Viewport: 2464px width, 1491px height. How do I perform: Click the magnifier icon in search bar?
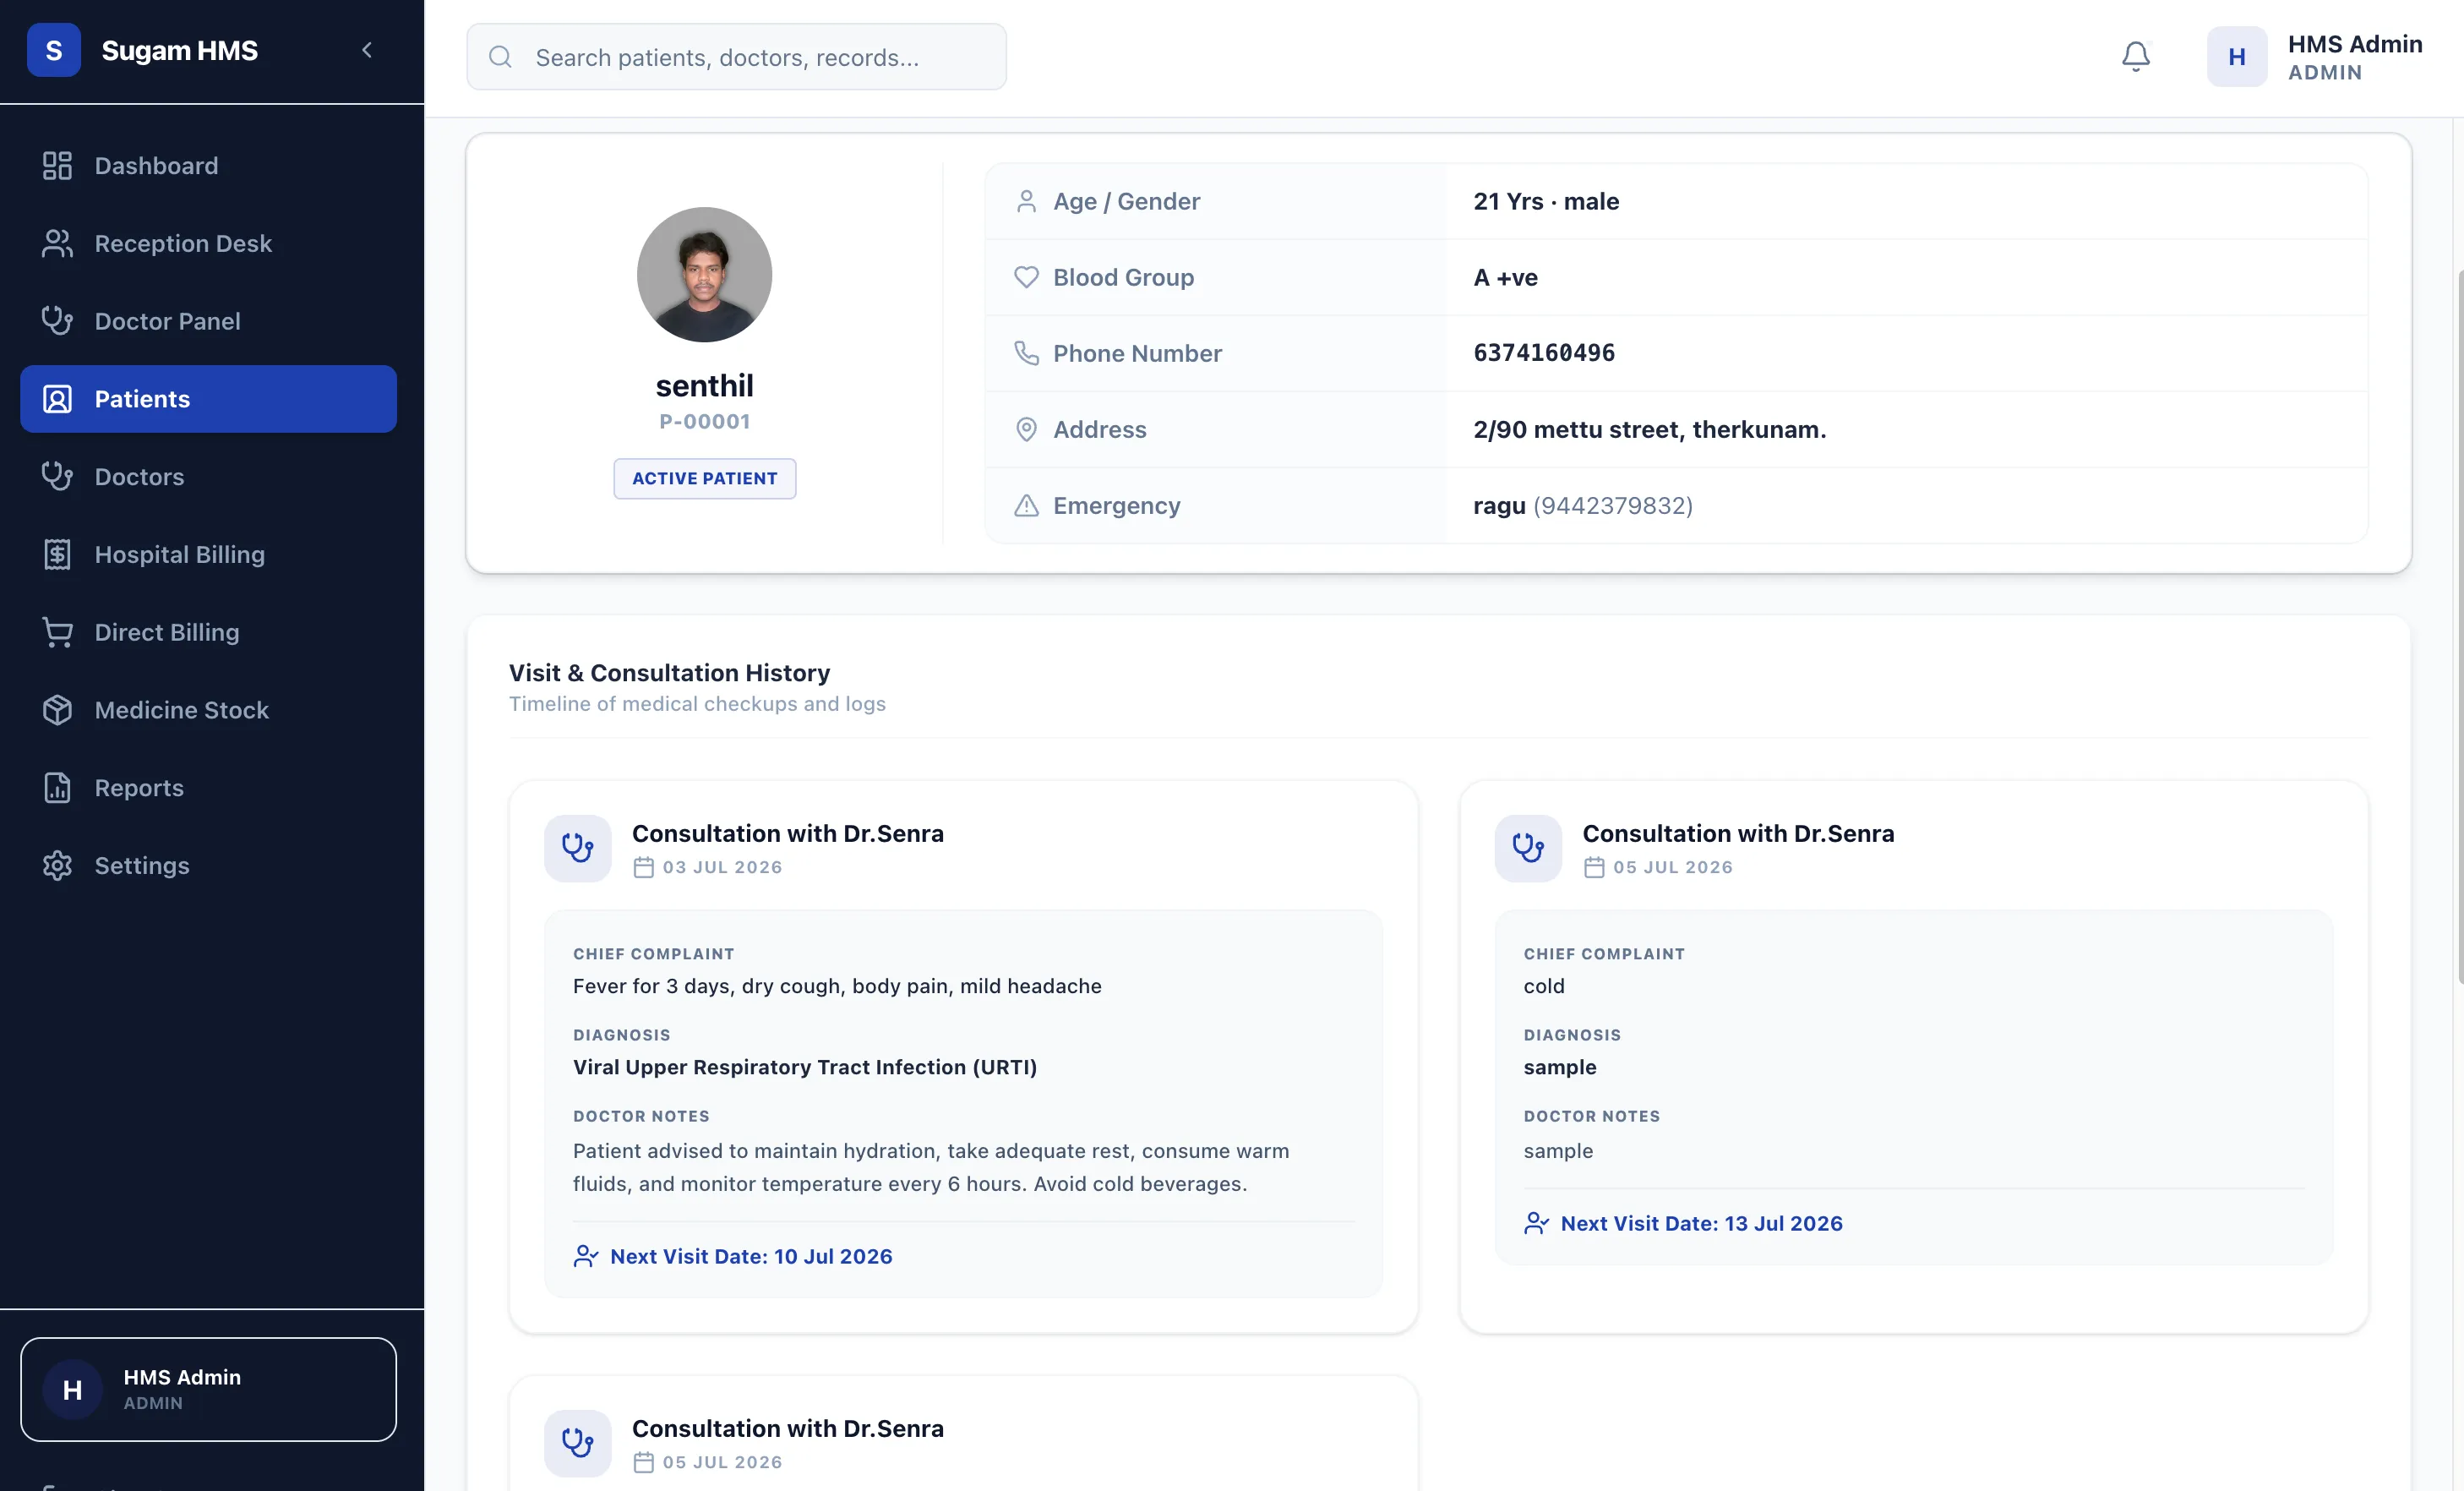pos(500,57)
